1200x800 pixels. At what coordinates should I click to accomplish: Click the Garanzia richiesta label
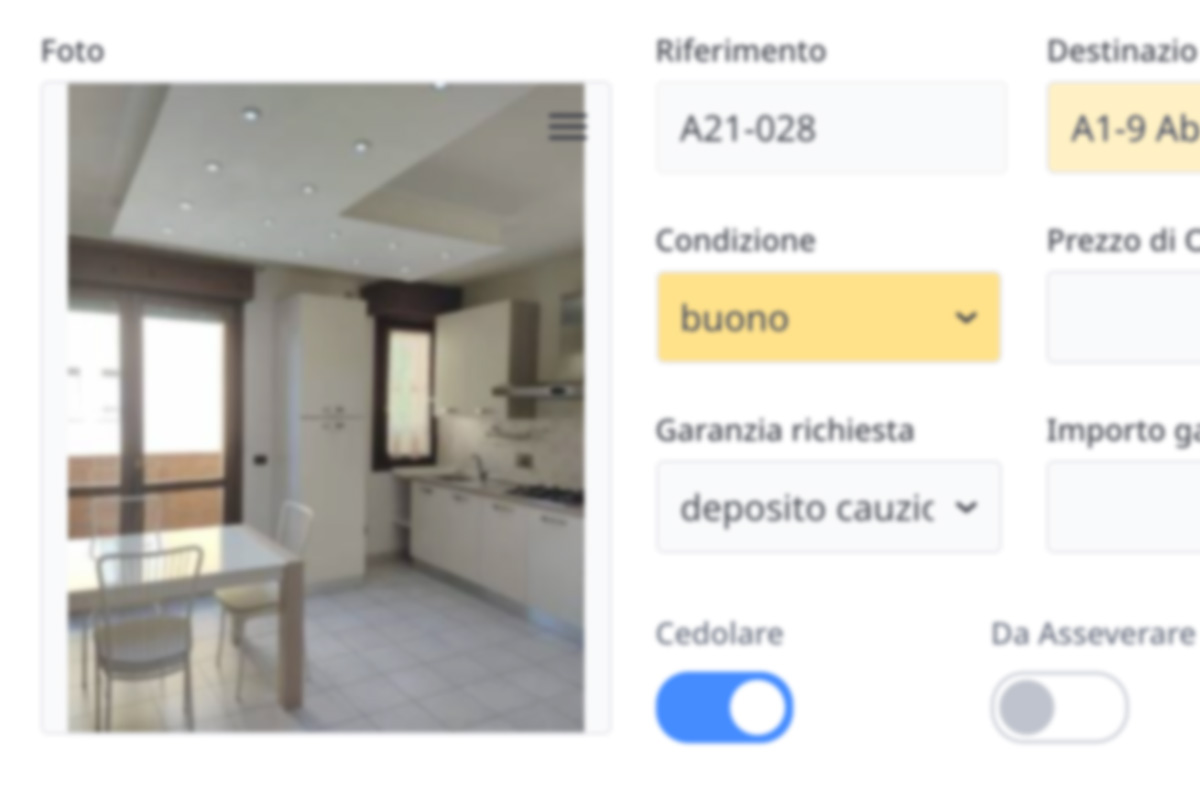pos(785,430)
